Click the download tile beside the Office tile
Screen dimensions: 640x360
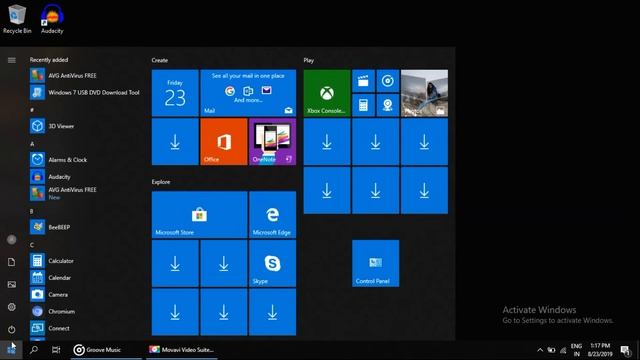[175, 142]
